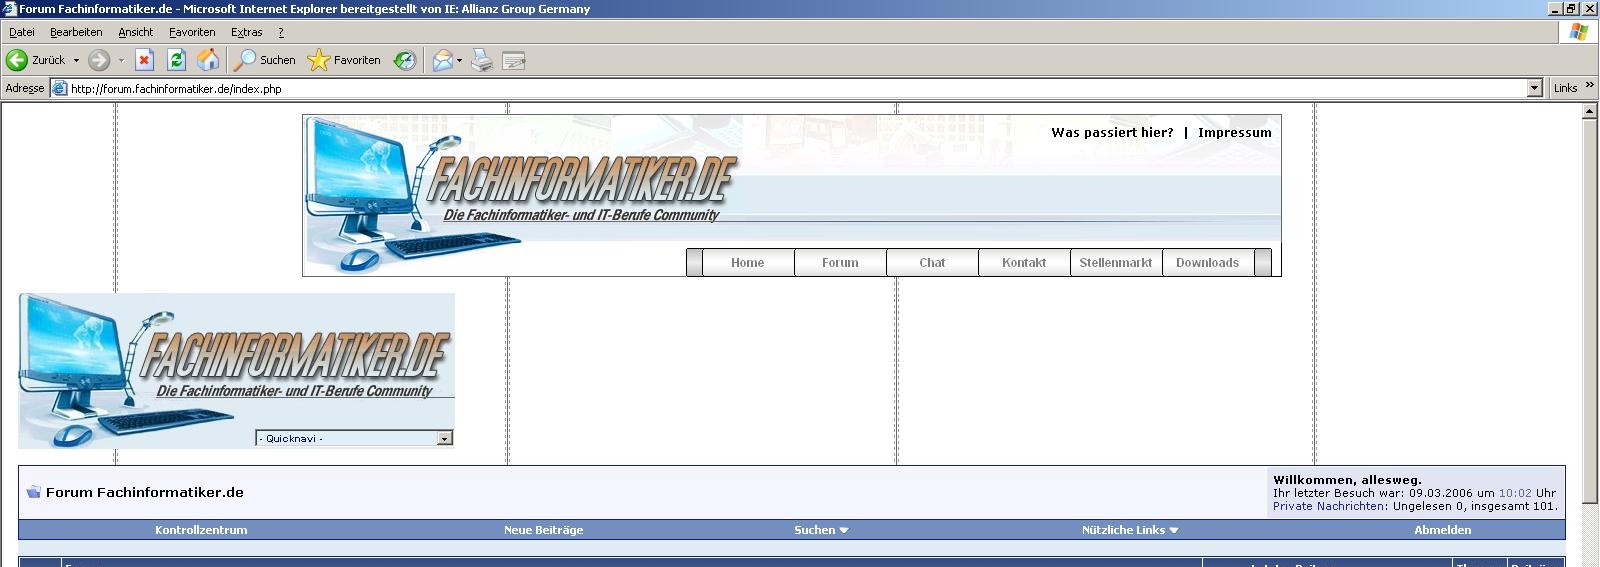Click the lower-left Fachinformatiker.de banner
This screenshot has width=1600, height=567.
tap(236, 371)
